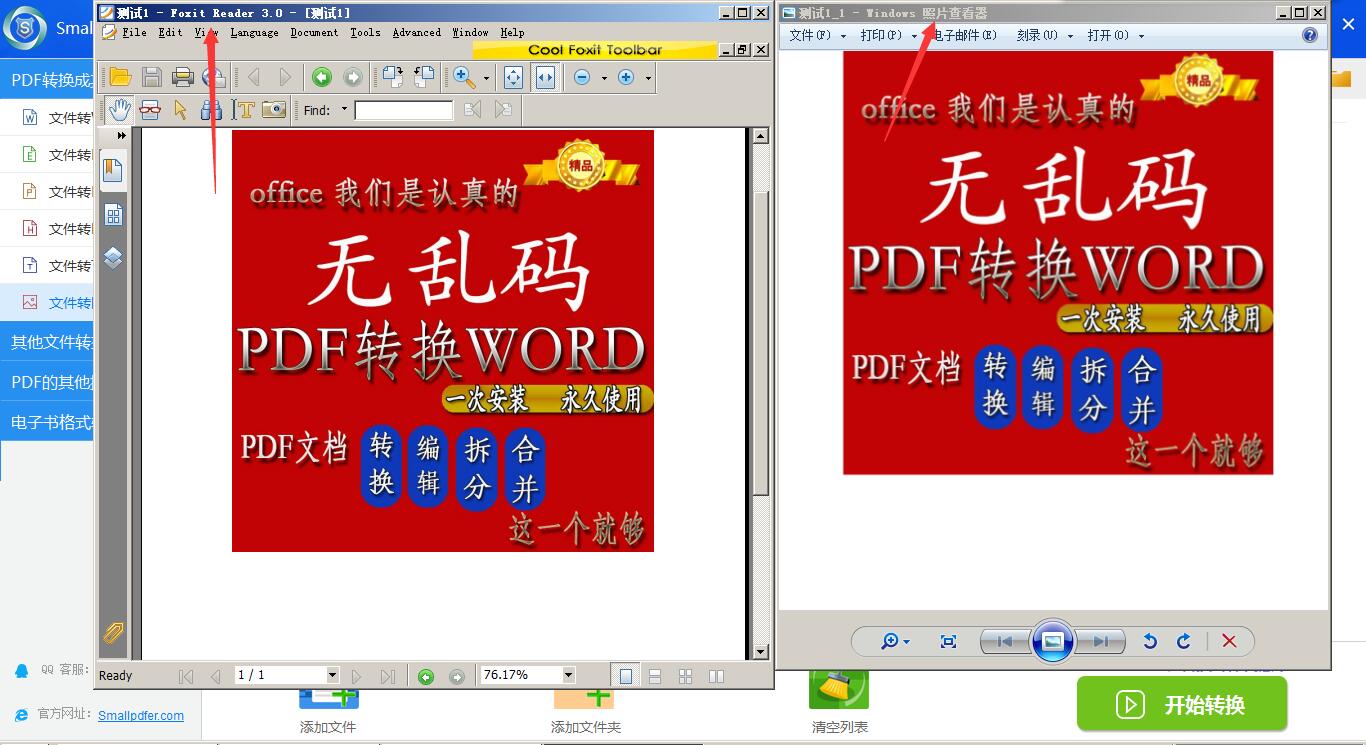Open the Smallpdfer.com website link
Viewport: 1366px width, 745px height.
point(141,715)
